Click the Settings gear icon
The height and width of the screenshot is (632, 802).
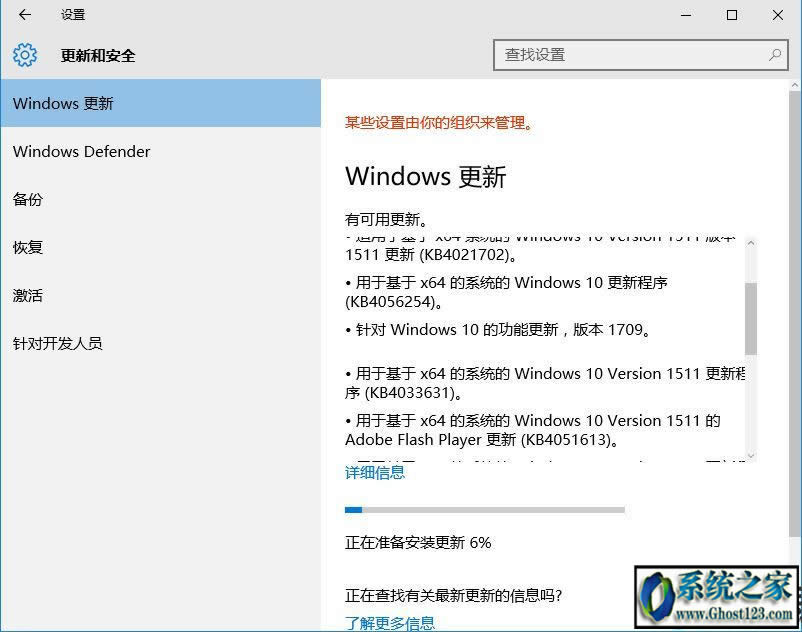pos(26,55)
